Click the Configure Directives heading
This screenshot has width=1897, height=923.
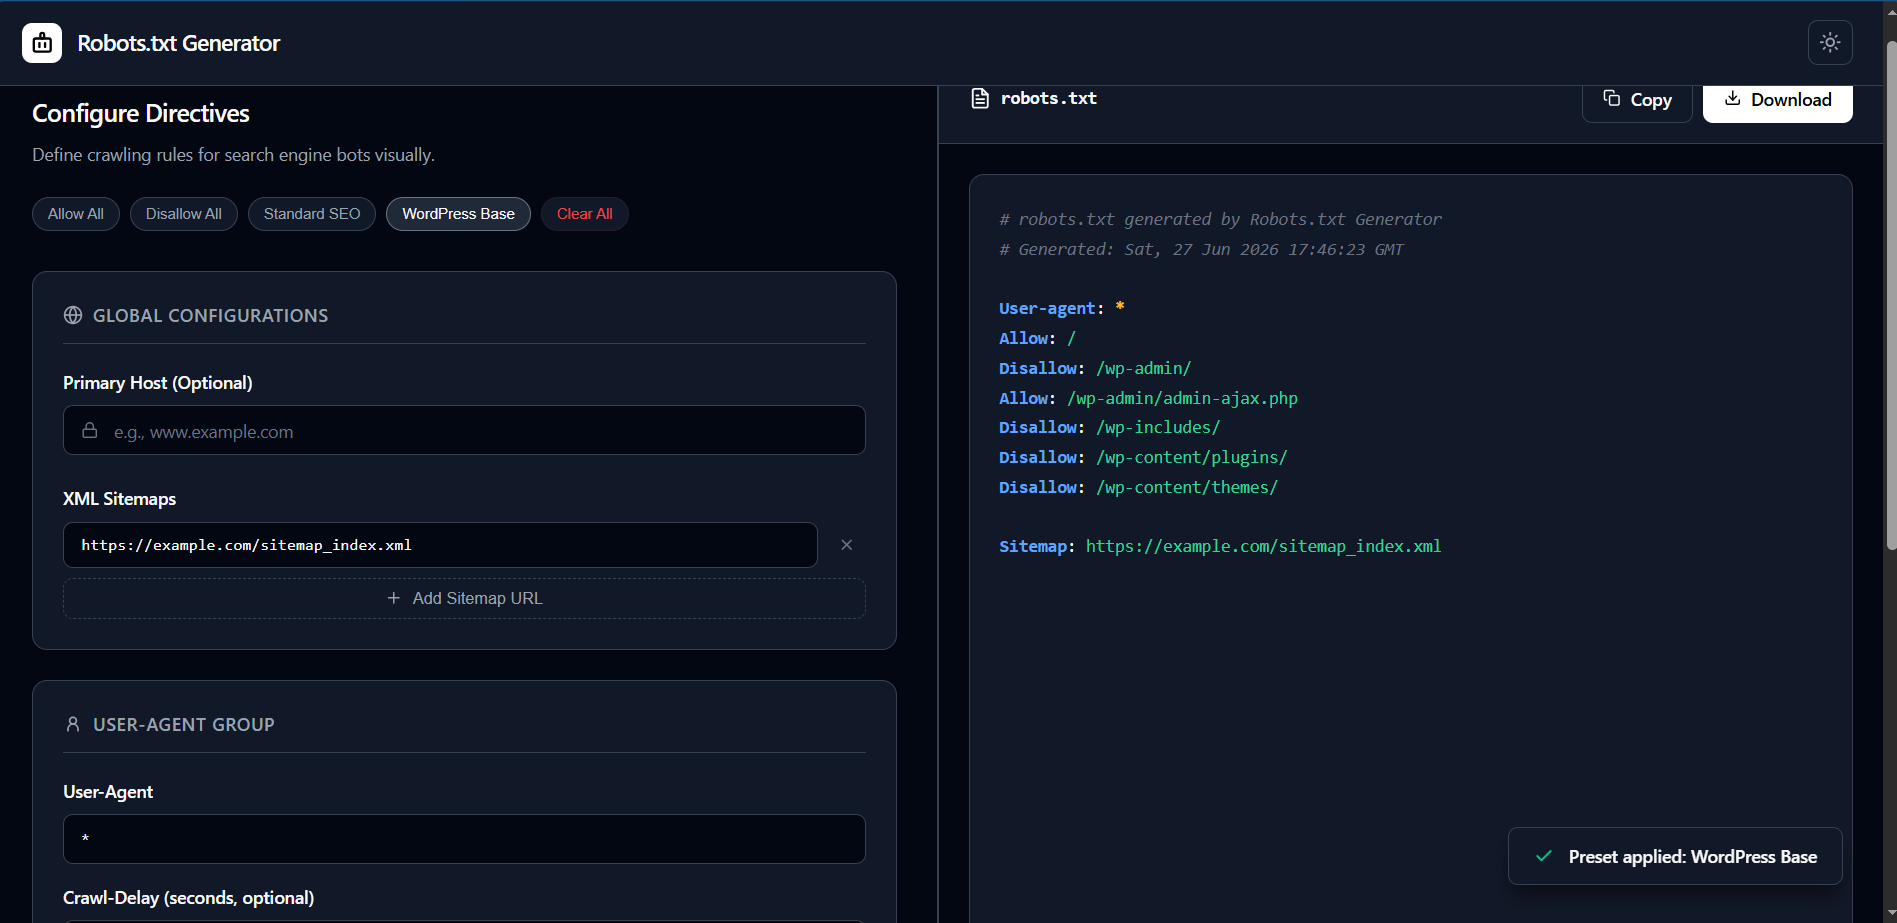141,113
